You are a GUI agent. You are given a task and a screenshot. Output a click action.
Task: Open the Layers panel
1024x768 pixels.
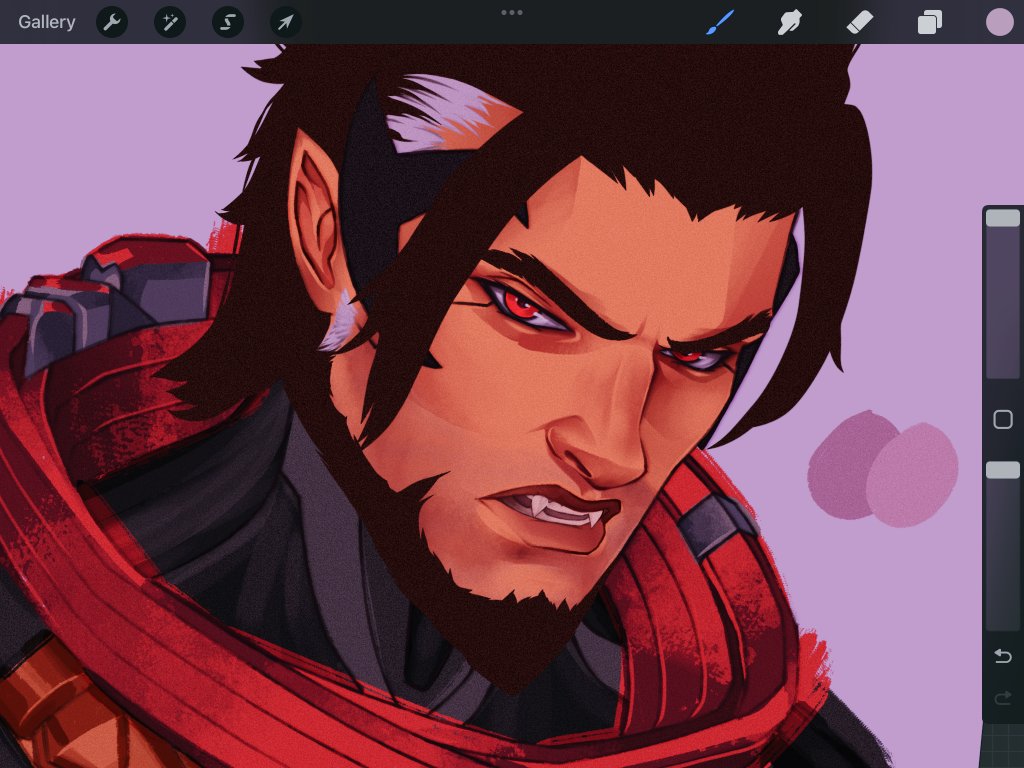[929, 23]
